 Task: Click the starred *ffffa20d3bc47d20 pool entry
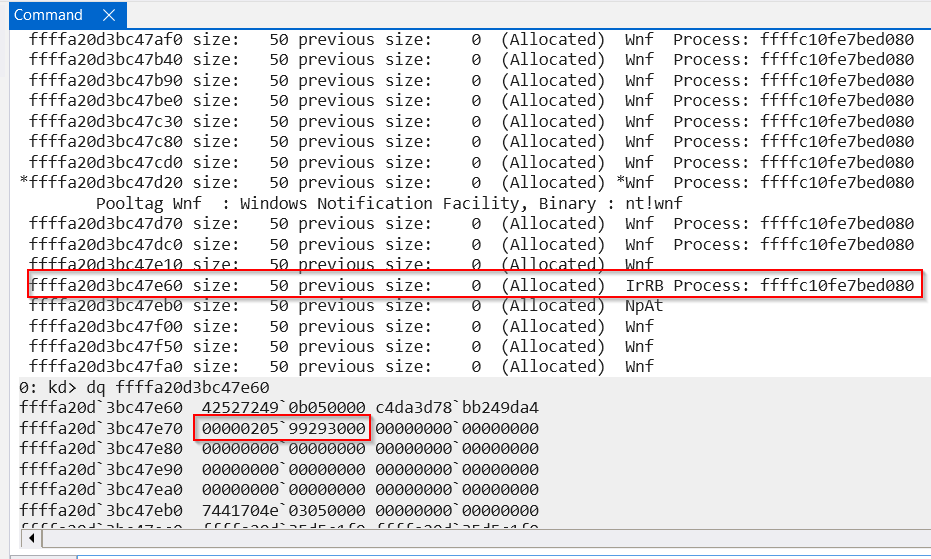click(101, 182)
